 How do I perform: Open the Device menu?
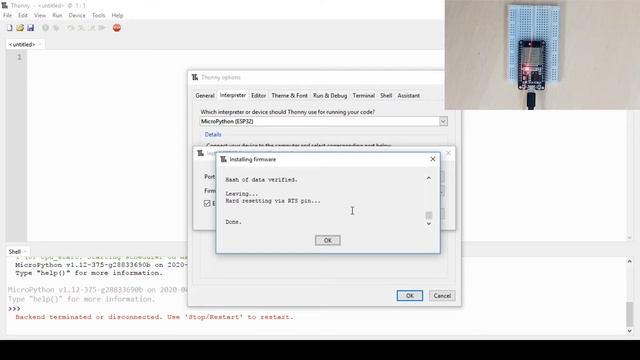click(x=77, y=15)
